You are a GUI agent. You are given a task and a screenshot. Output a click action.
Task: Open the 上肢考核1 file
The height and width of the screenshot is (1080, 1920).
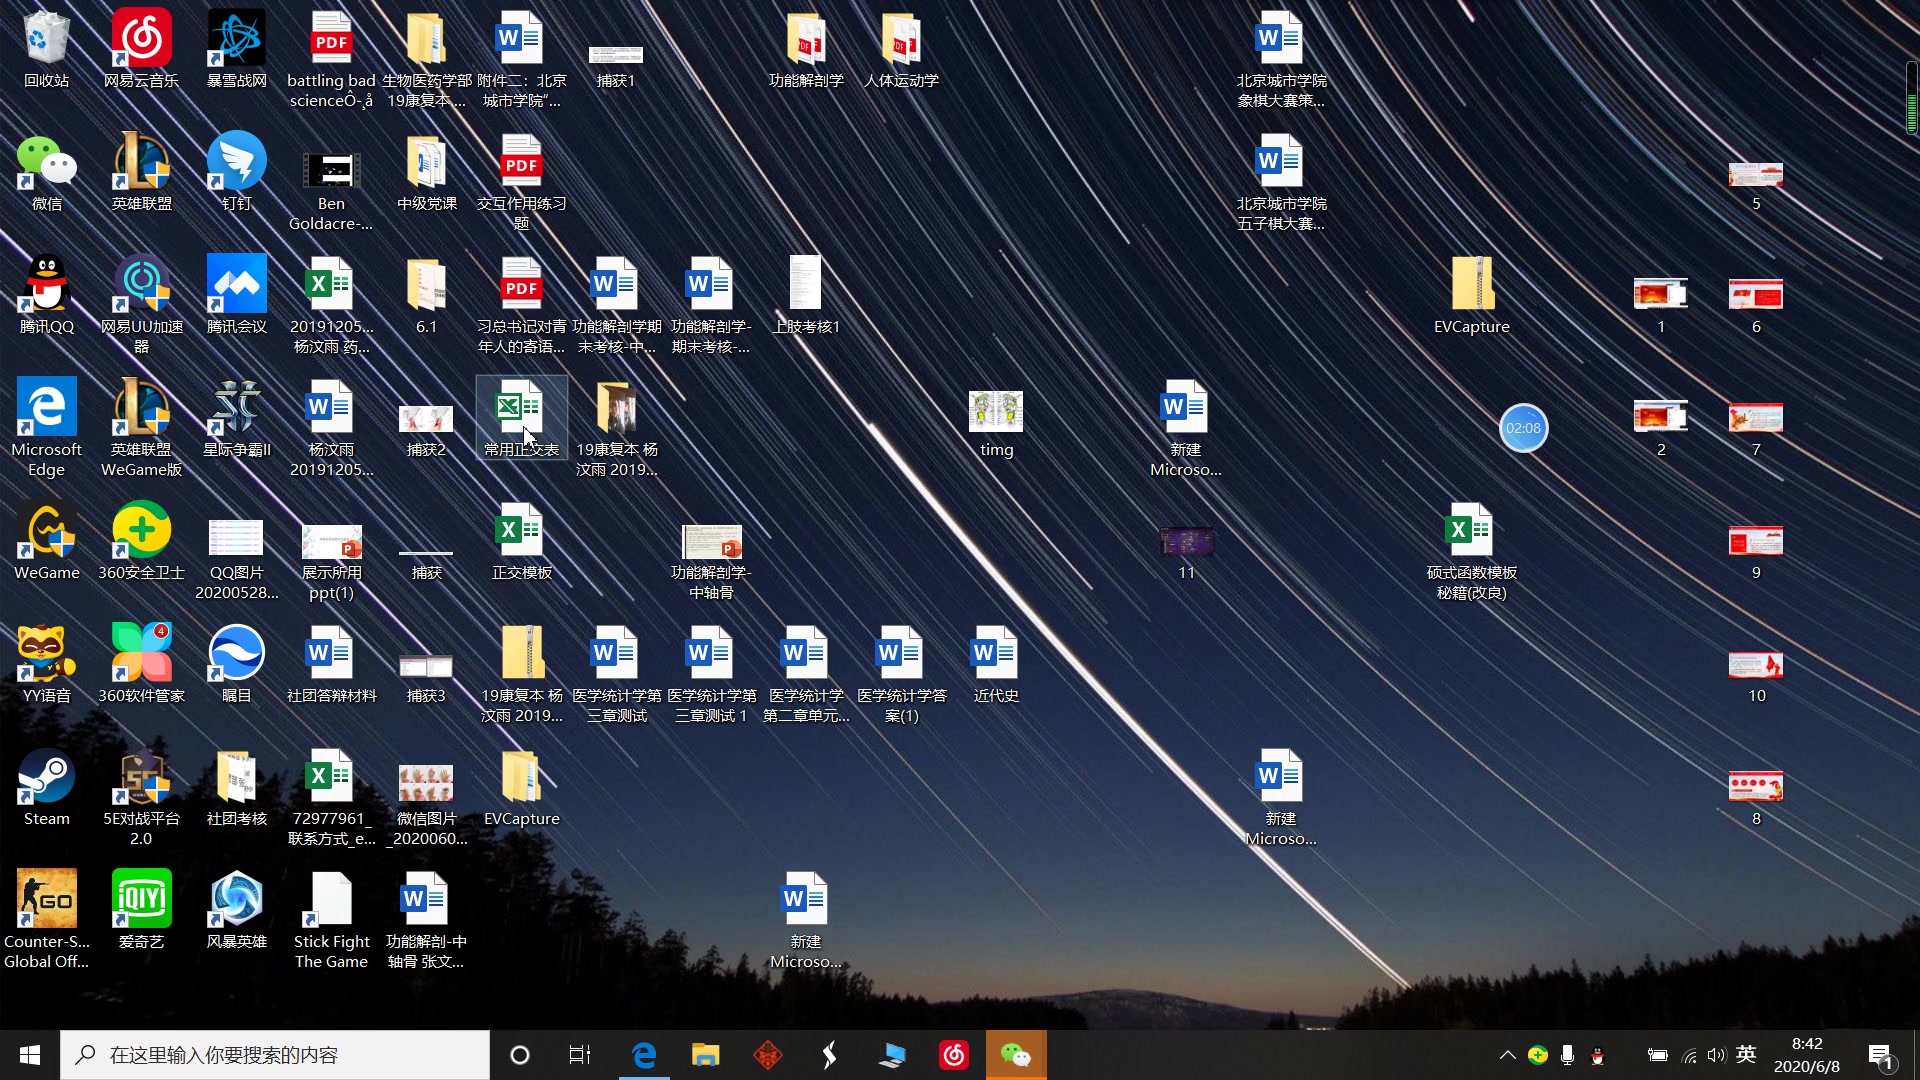[x=806, y=296]
